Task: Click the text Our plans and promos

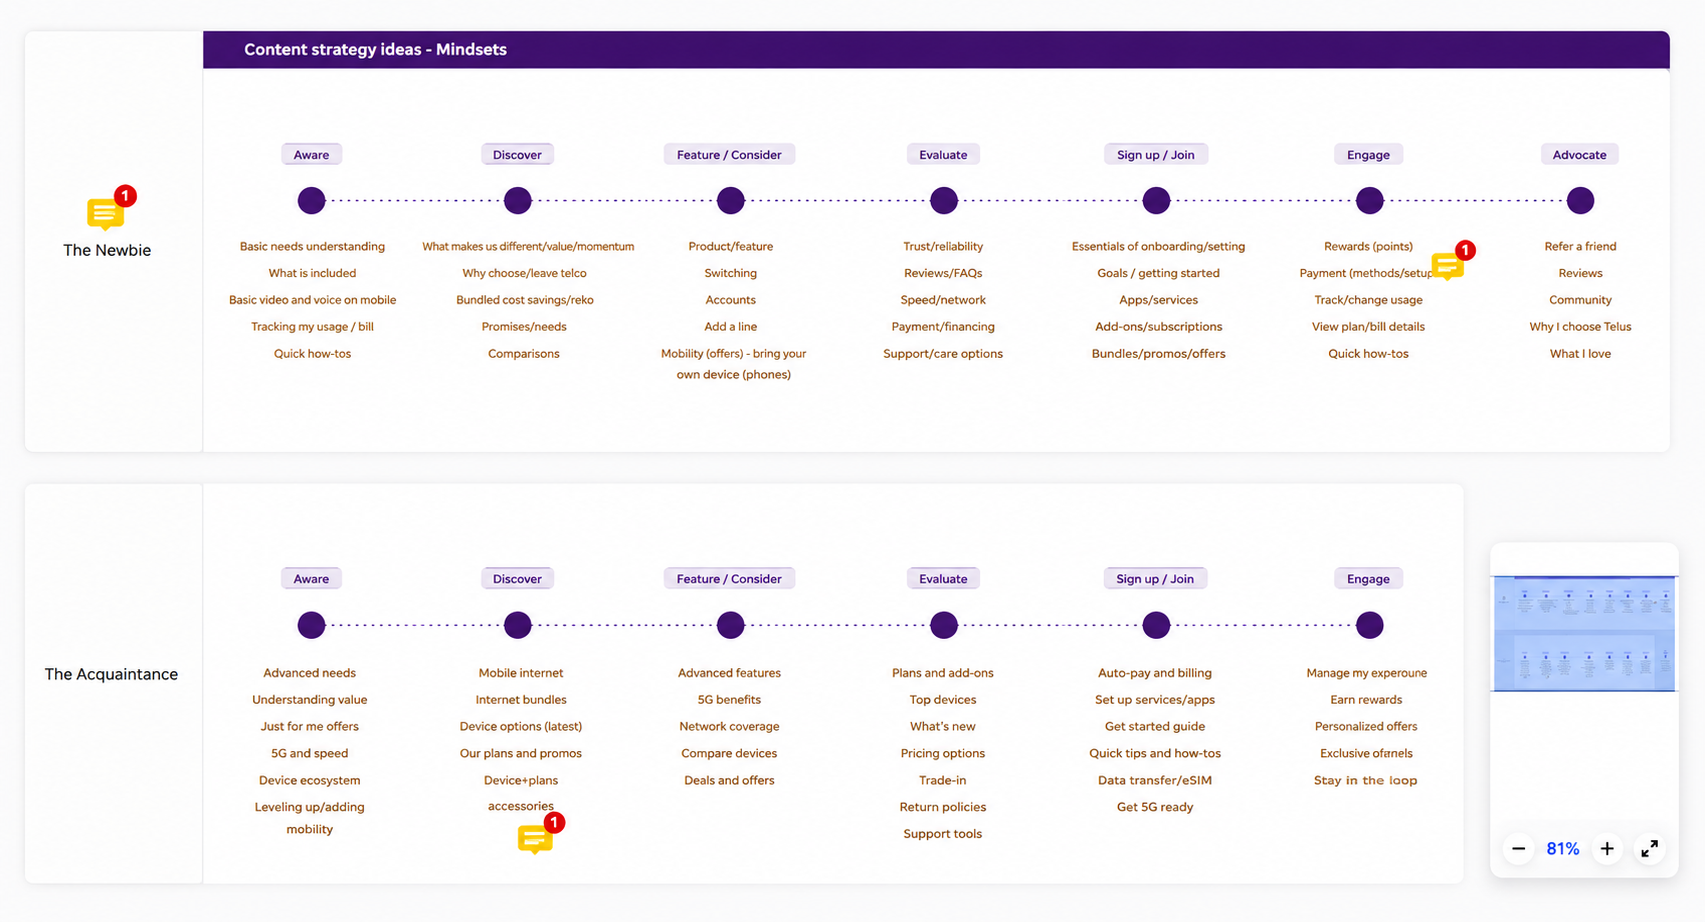Action: (521, 753)
